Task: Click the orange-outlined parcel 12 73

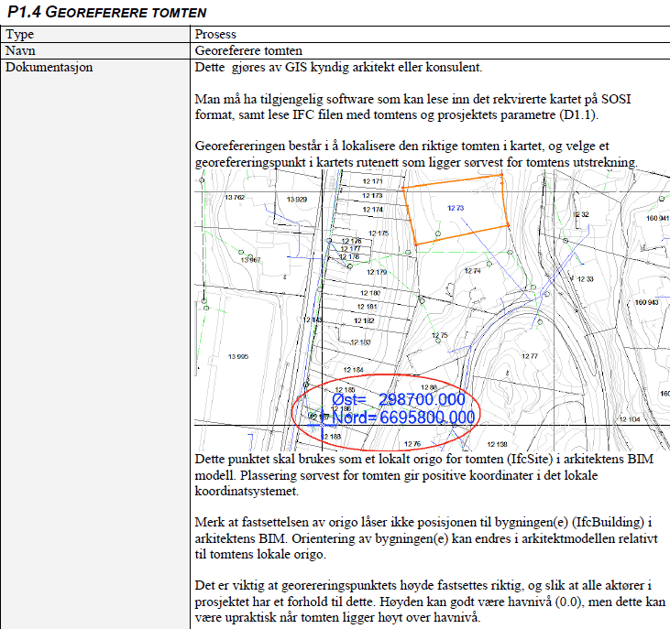Action: coord(456,208)
